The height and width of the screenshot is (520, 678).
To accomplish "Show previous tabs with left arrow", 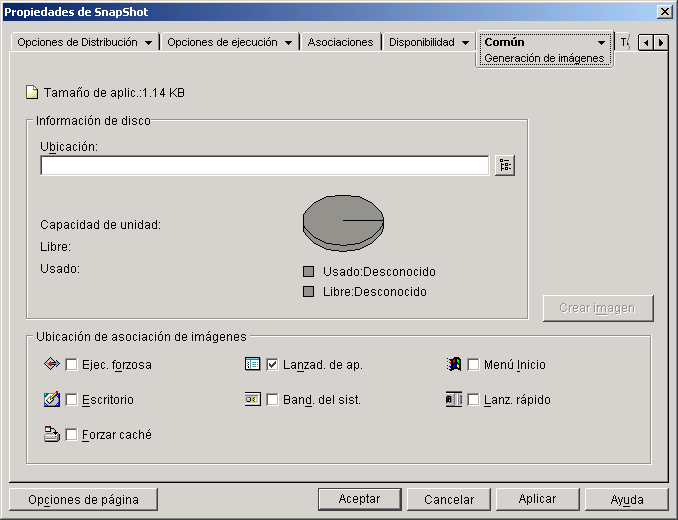I will (x=646, y=43).
